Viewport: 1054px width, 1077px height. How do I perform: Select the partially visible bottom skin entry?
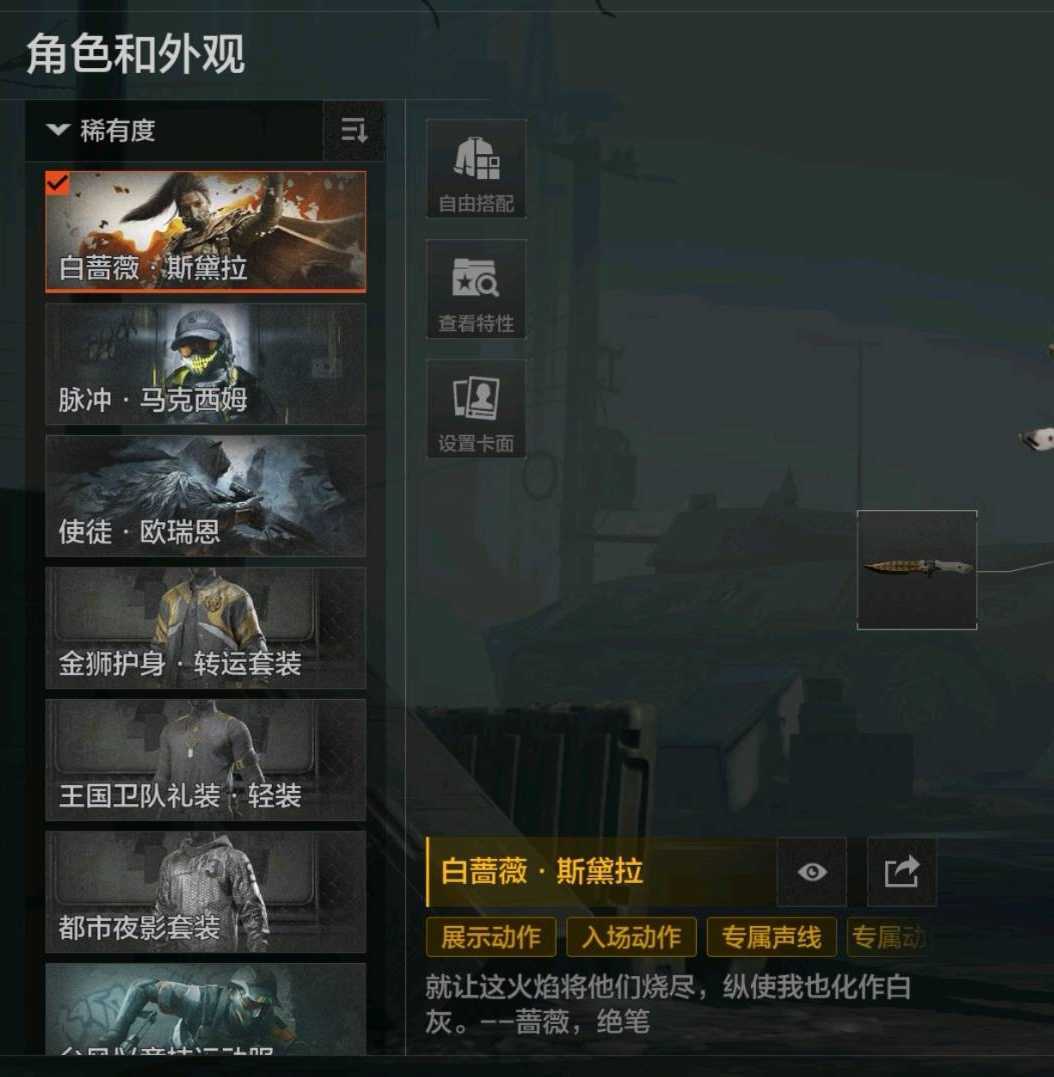point(206,1009)
